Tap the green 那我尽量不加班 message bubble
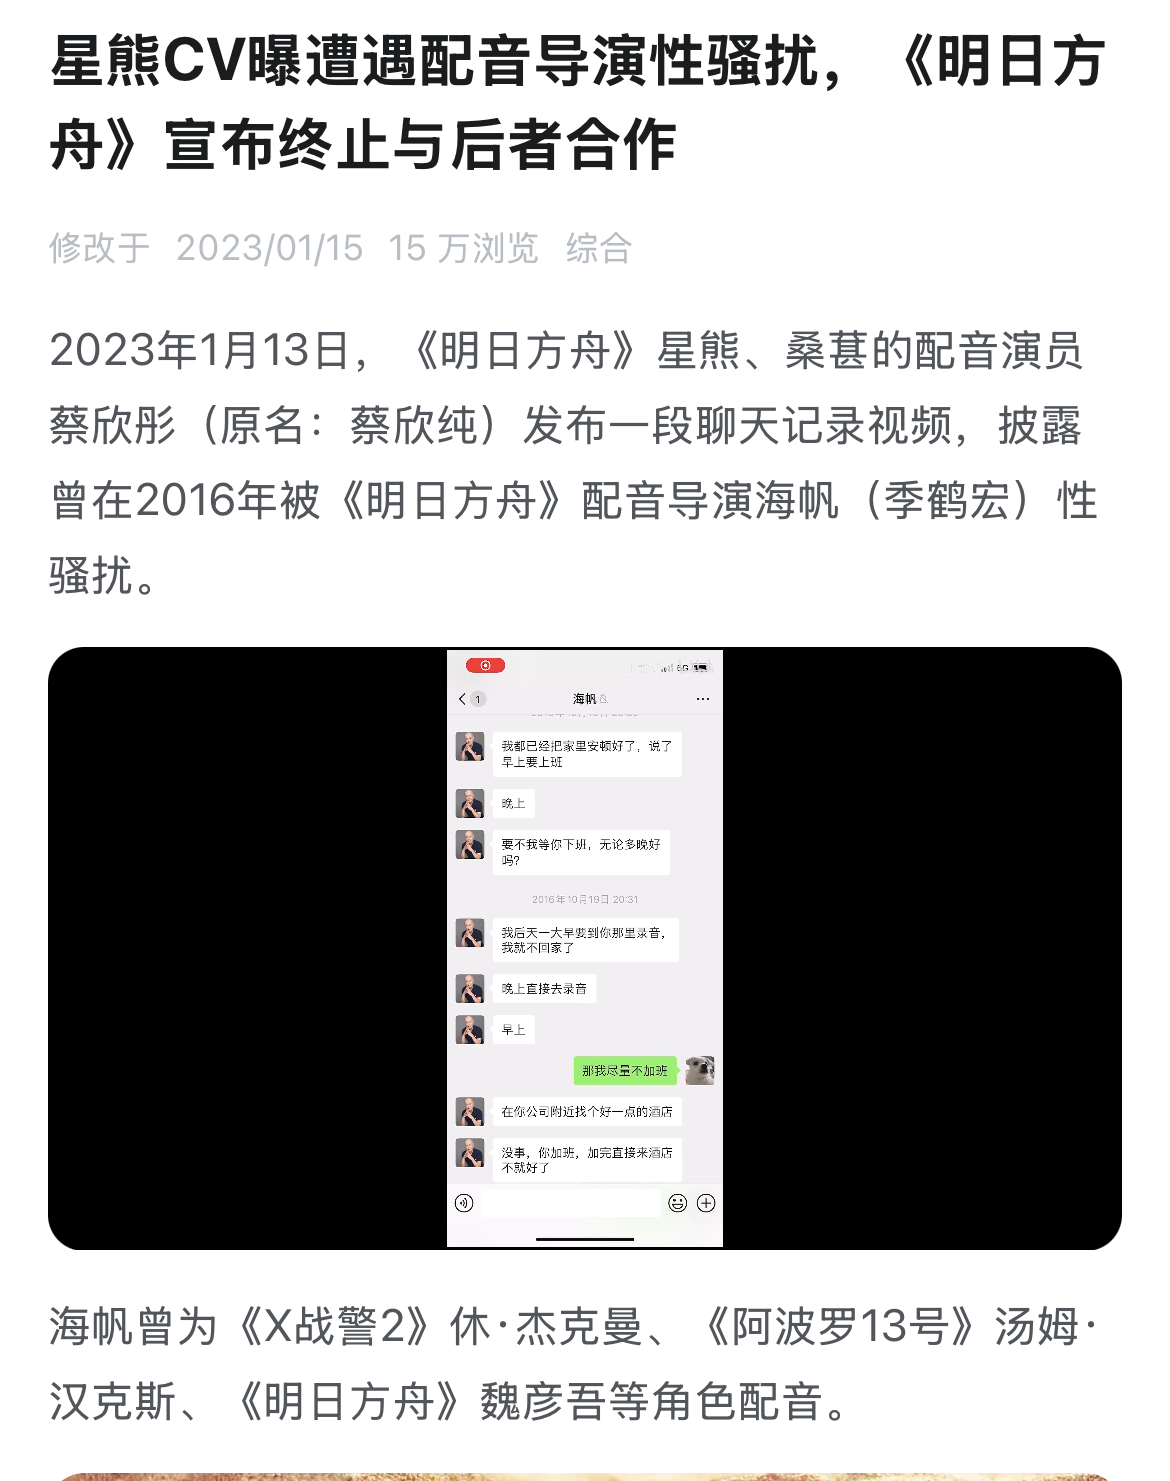Viewport: 1170px width, 1481px height. (625, 1071)
